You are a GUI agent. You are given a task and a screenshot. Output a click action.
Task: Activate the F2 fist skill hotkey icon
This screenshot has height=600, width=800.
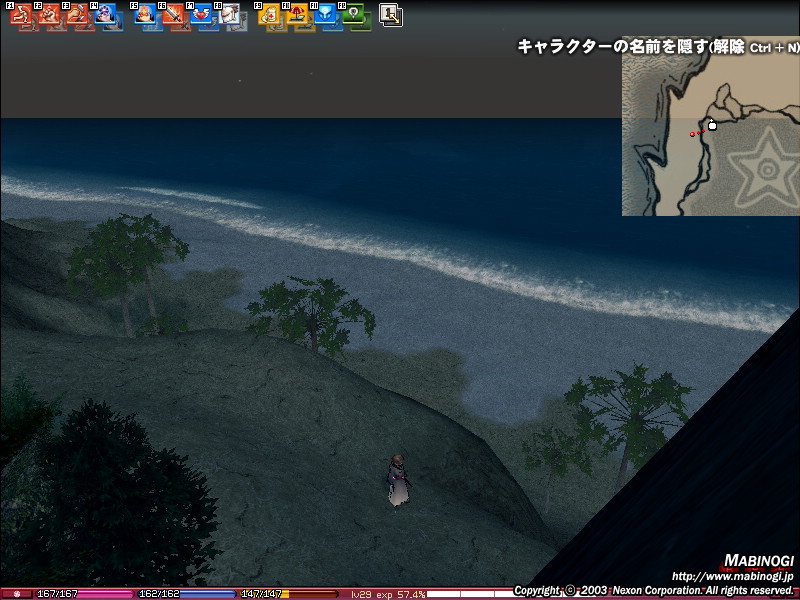coord(49,14)
